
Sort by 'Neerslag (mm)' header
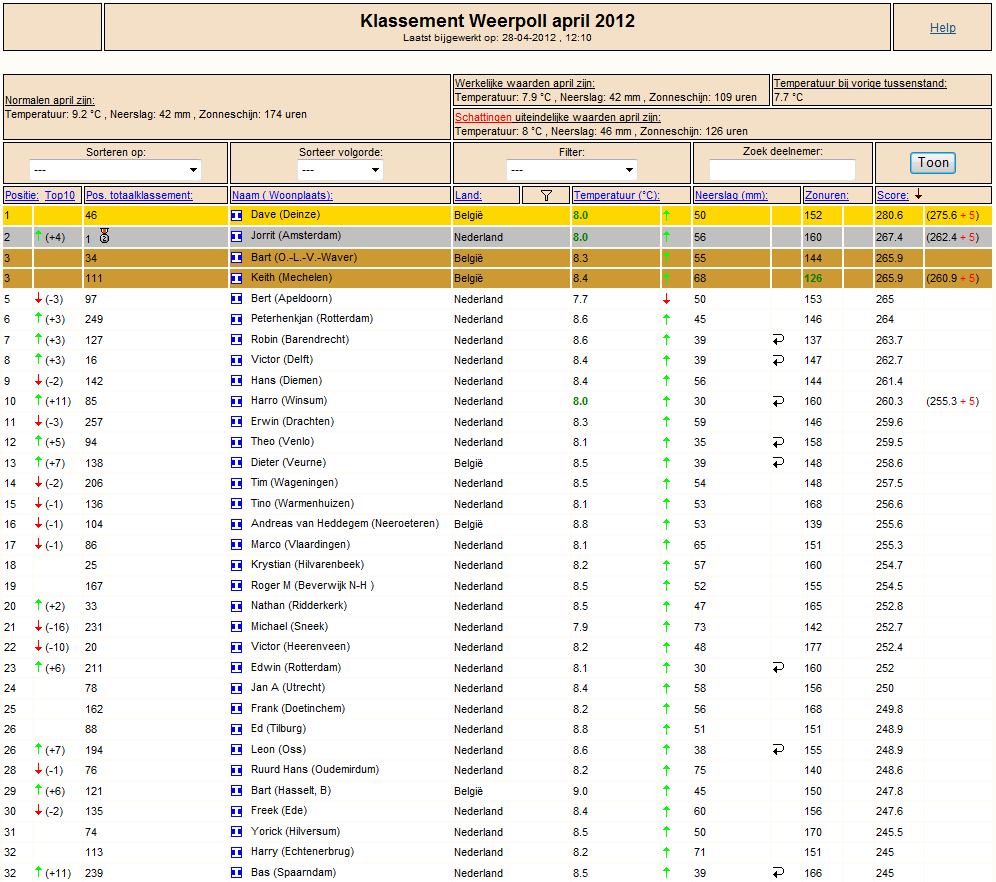(731, 195)
